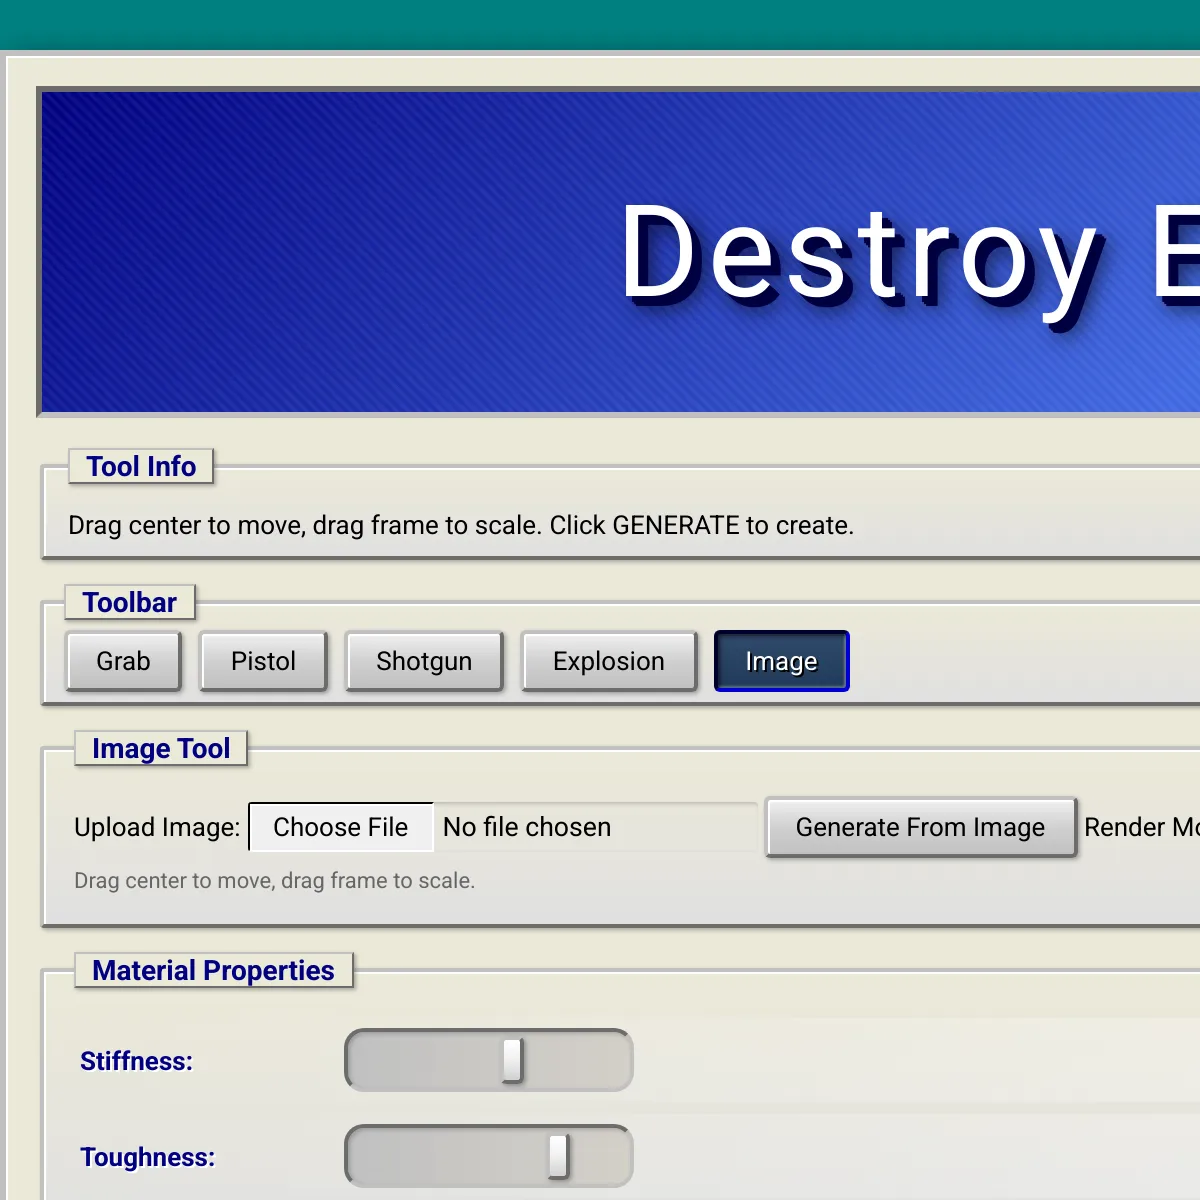
Task: Select the Pistol tool
Action: pyautogui.click(x=263, y=661)
